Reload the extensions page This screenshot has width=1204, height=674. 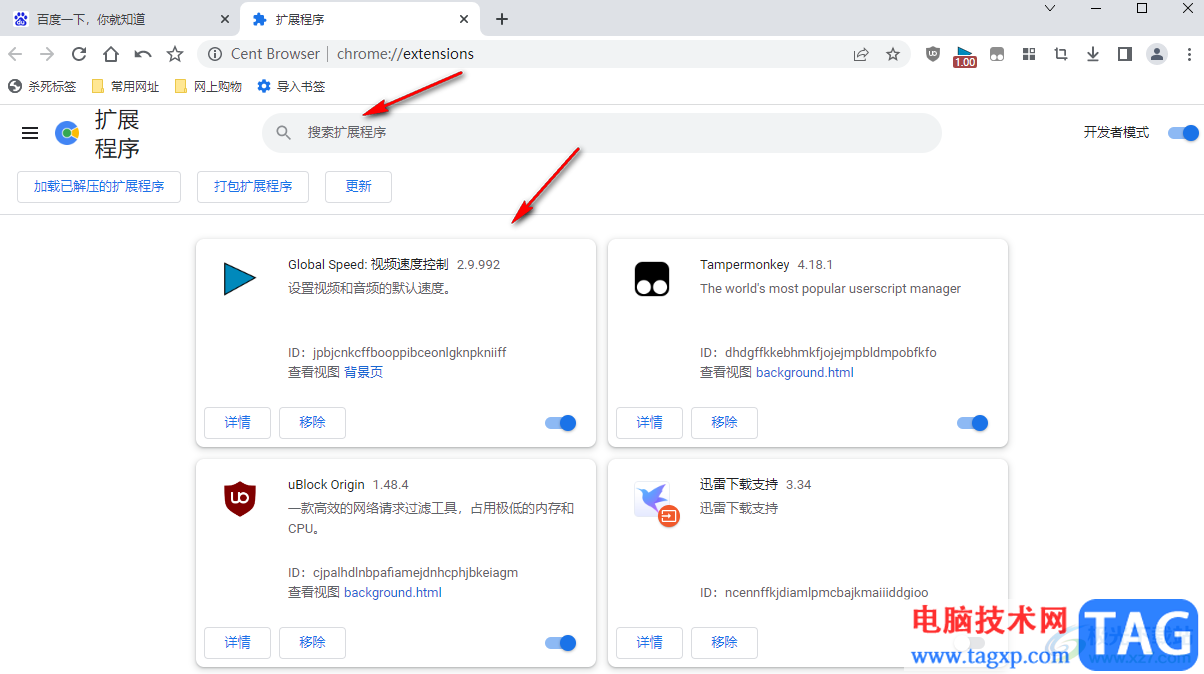tap(79, 54)
